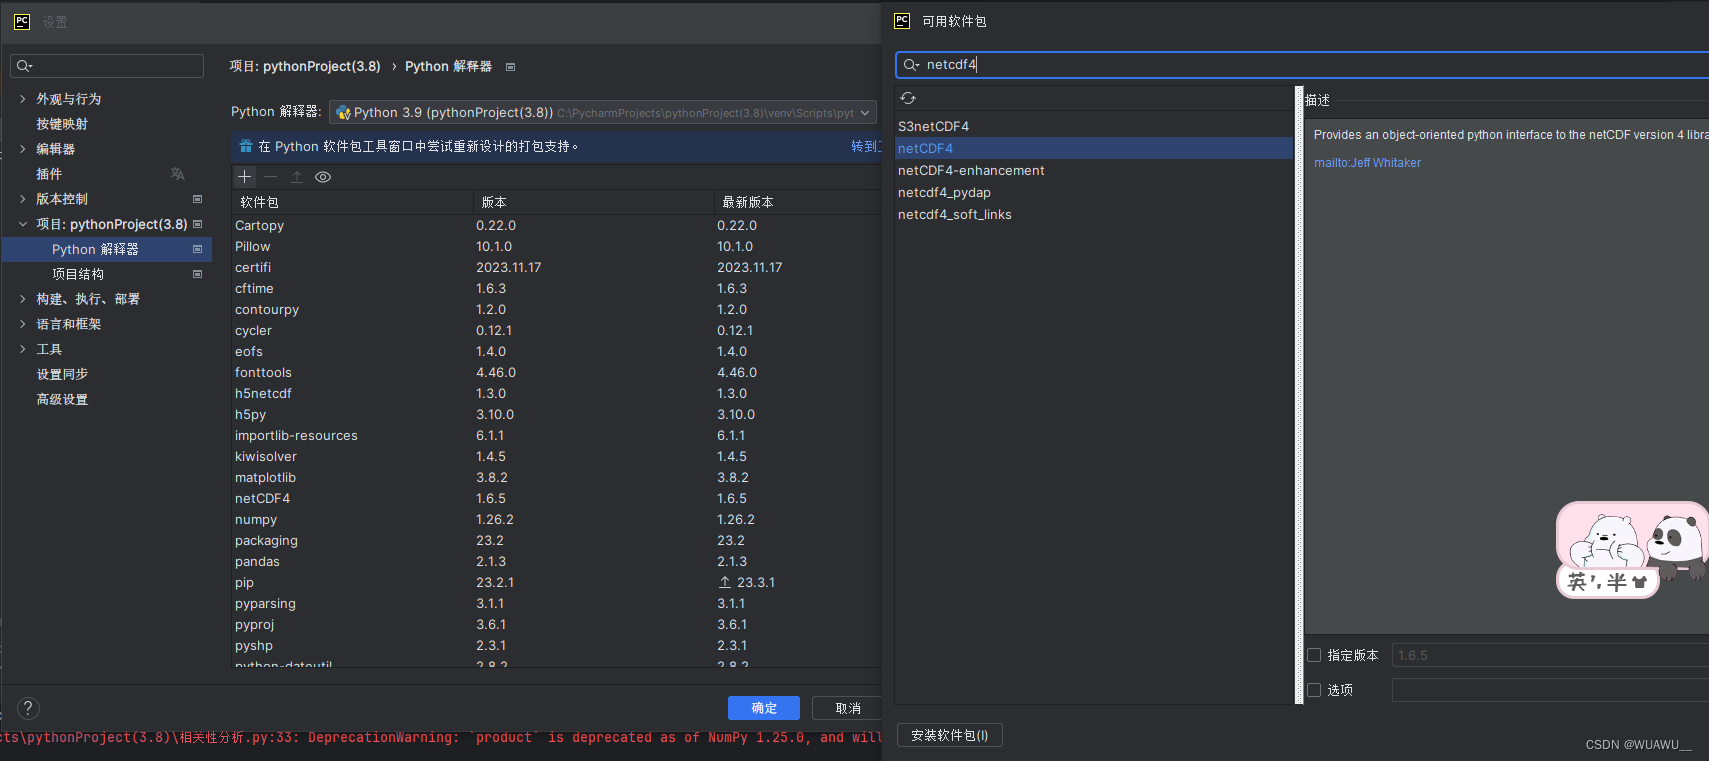The image size is (1709, 761).
Task: Click the 选项 options input field
Action: (x=1550, y=690)
